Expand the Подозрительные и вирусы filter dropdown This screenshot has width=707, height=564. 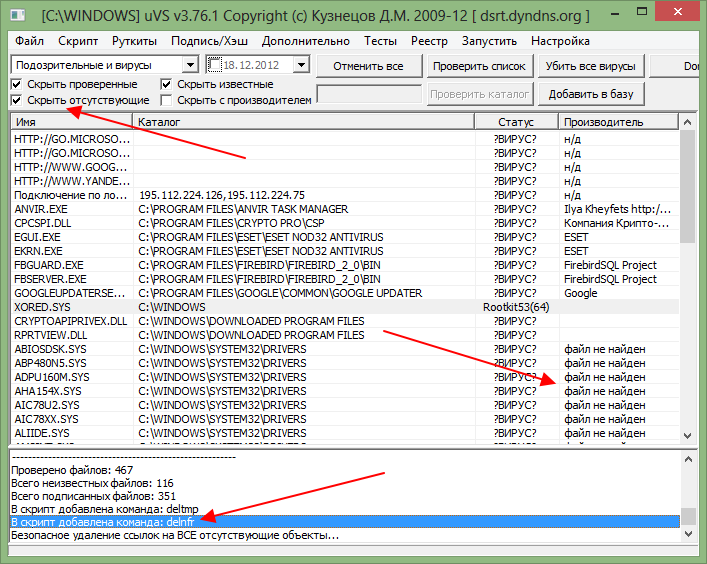(x=191, y=65)
